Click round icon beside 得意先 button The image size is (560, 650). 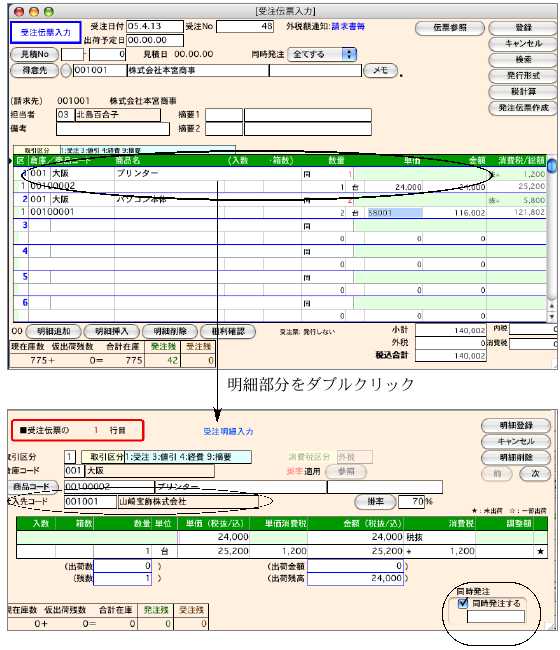coord(66,70)
